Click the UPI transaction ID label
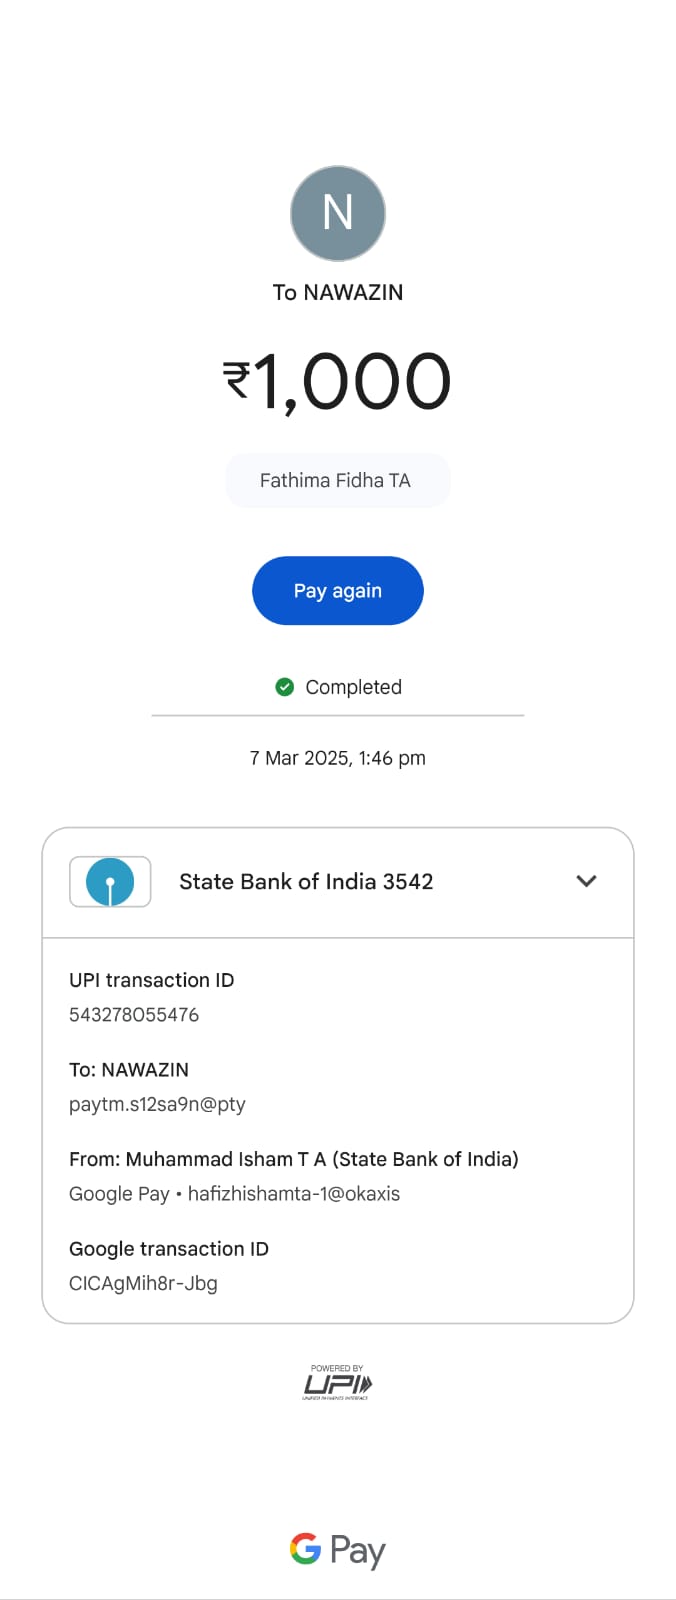676x1600 pixels. tap(151, 980)
